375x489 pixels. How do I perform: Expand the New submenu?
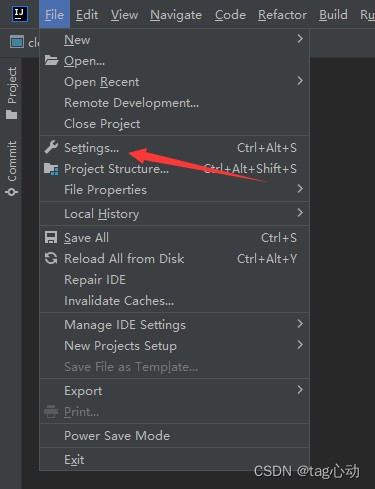coord(175,40)
